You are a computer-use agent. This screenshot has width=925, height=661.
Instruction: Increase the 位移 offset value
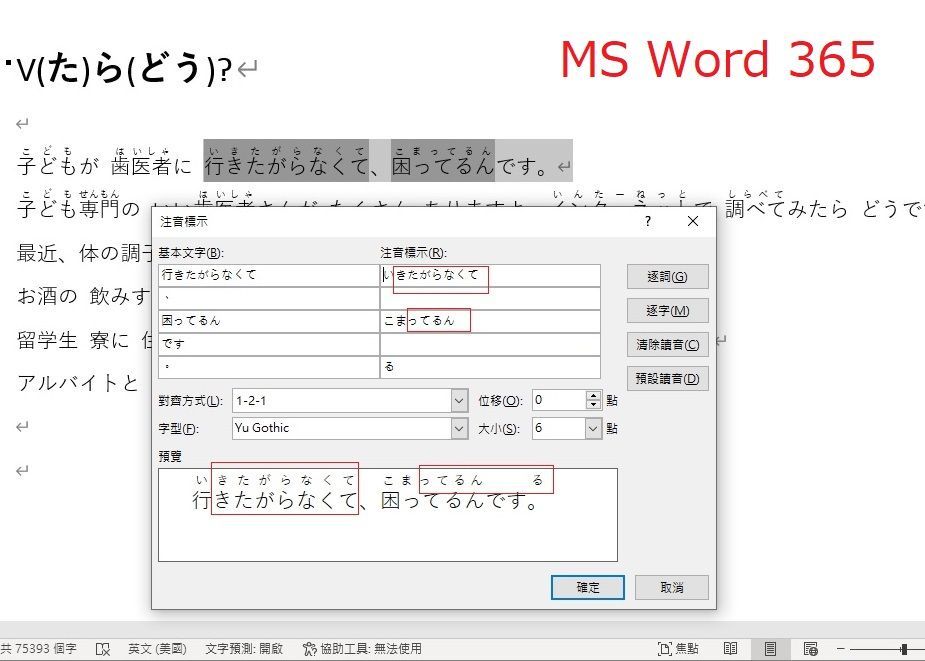pos(593,395)
